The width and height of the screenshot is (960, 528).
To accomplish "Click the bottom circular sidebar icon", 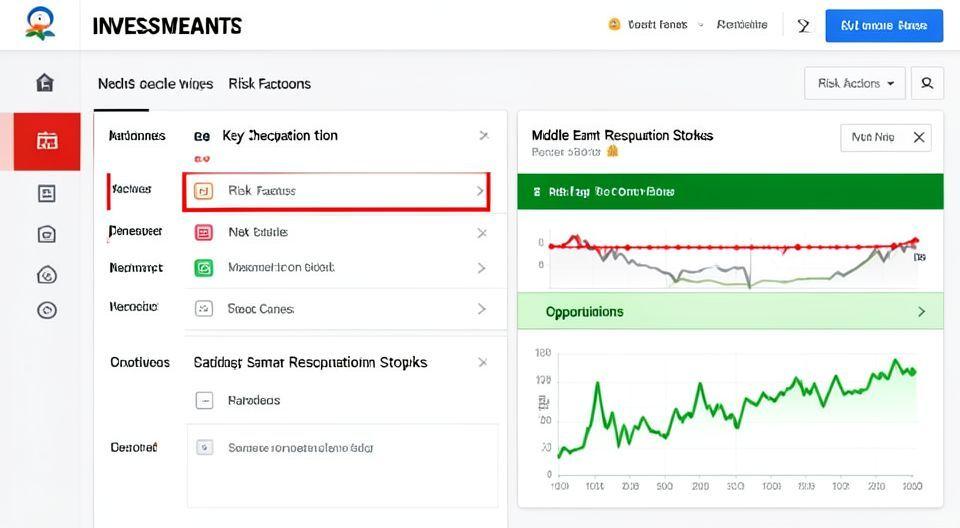I will click(46, 310).
